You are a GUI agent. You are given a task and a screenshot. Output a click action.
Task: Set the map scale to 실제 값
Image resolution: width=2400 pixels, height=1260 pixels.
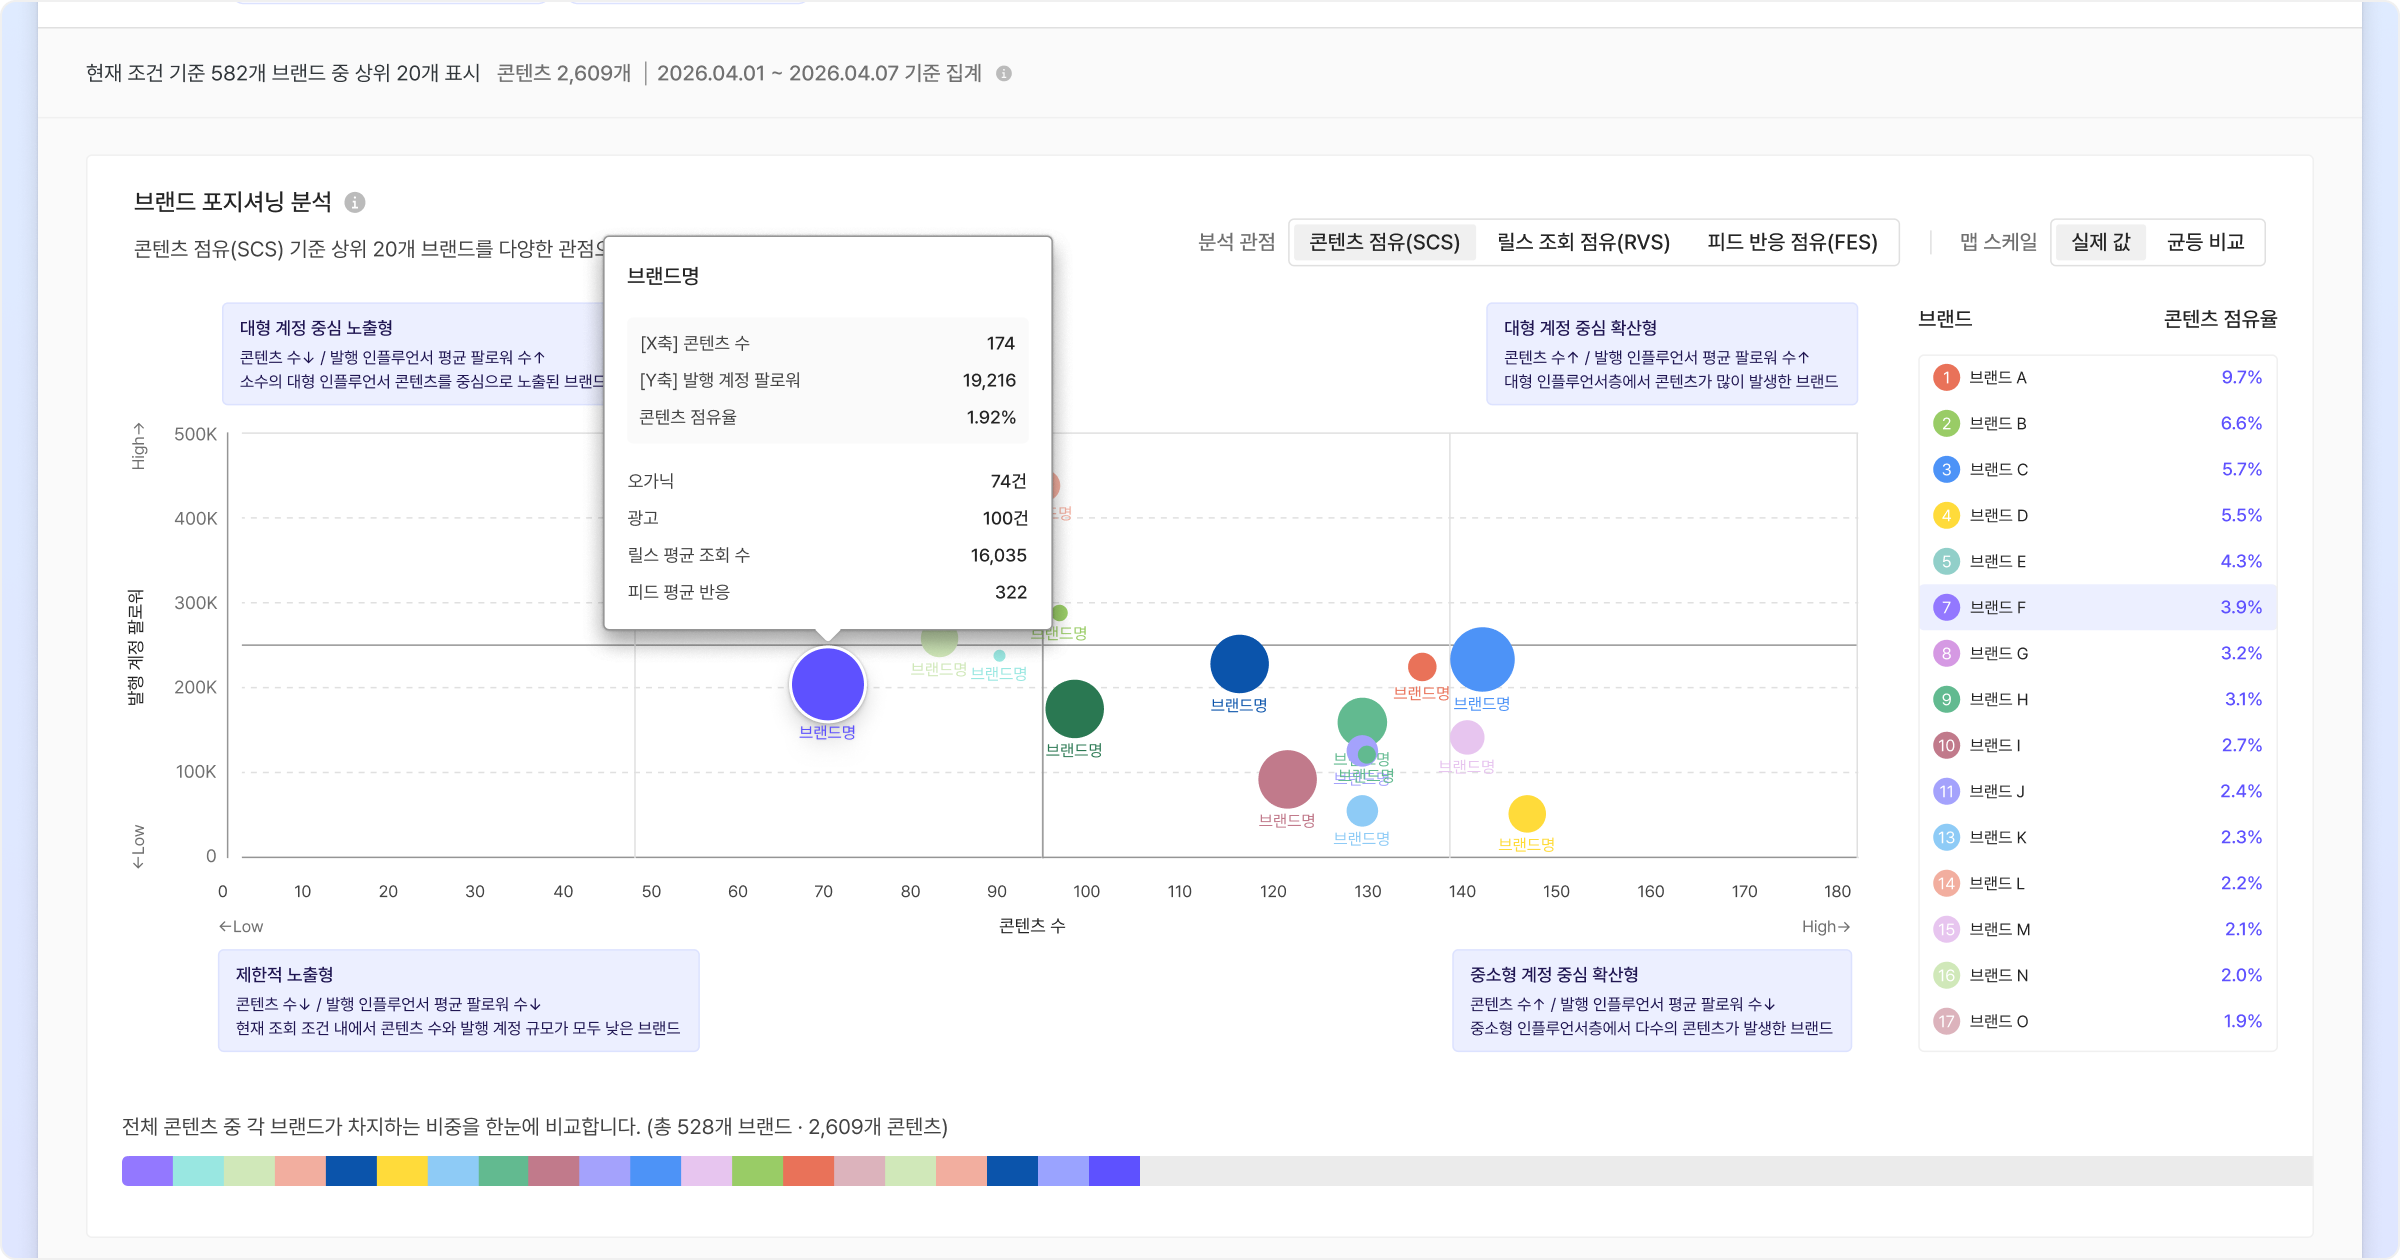2100,243
